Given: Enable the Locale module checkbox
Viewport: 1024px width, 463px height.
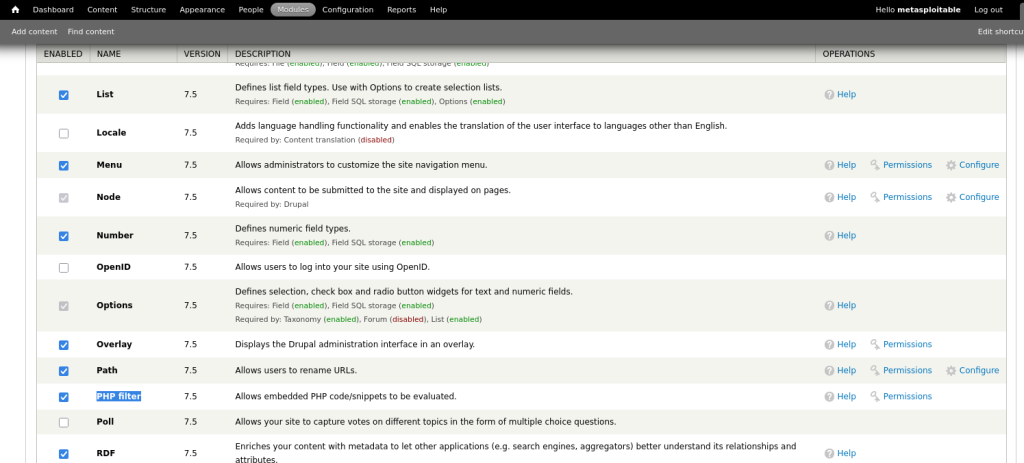Looking at the screenshot, I should (x=63, y=133).
